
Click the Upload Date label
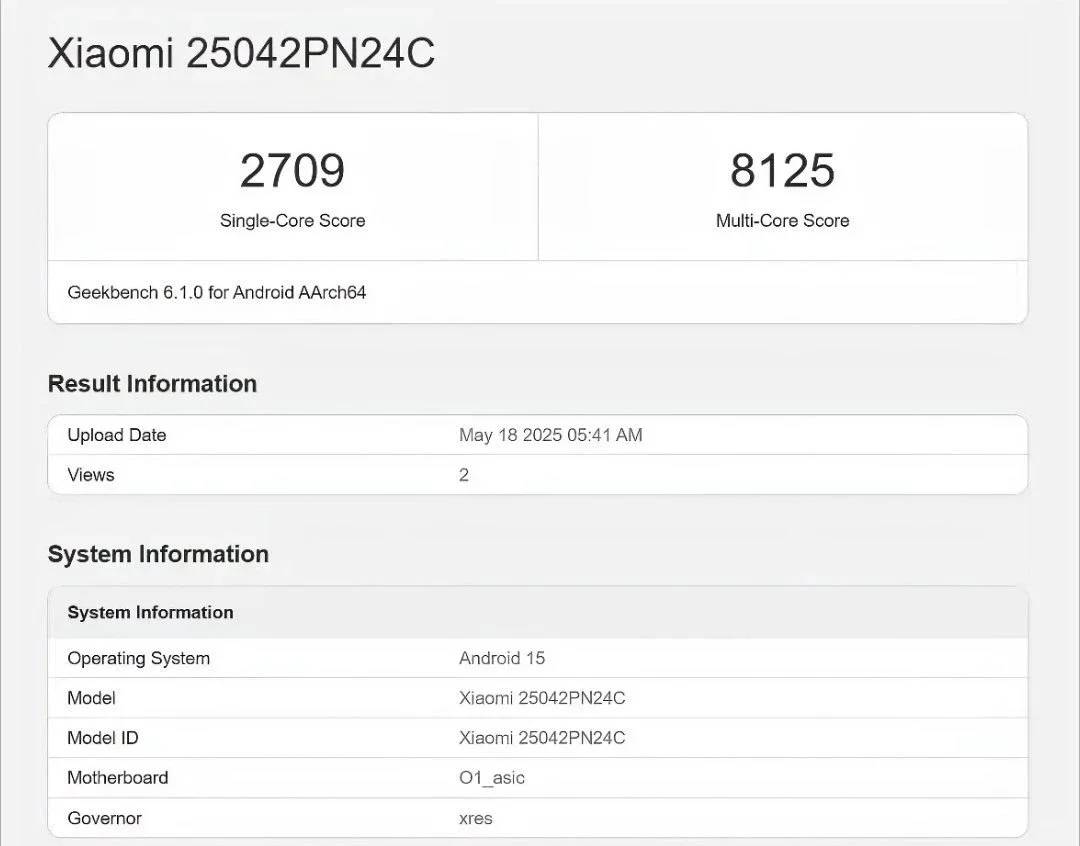point(117,435)
